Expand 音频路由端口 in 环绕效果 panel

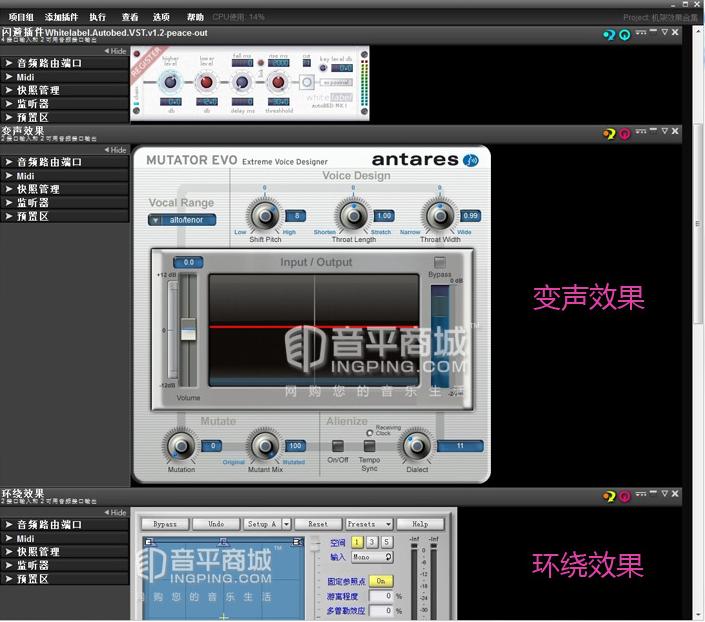pos(65,524)
